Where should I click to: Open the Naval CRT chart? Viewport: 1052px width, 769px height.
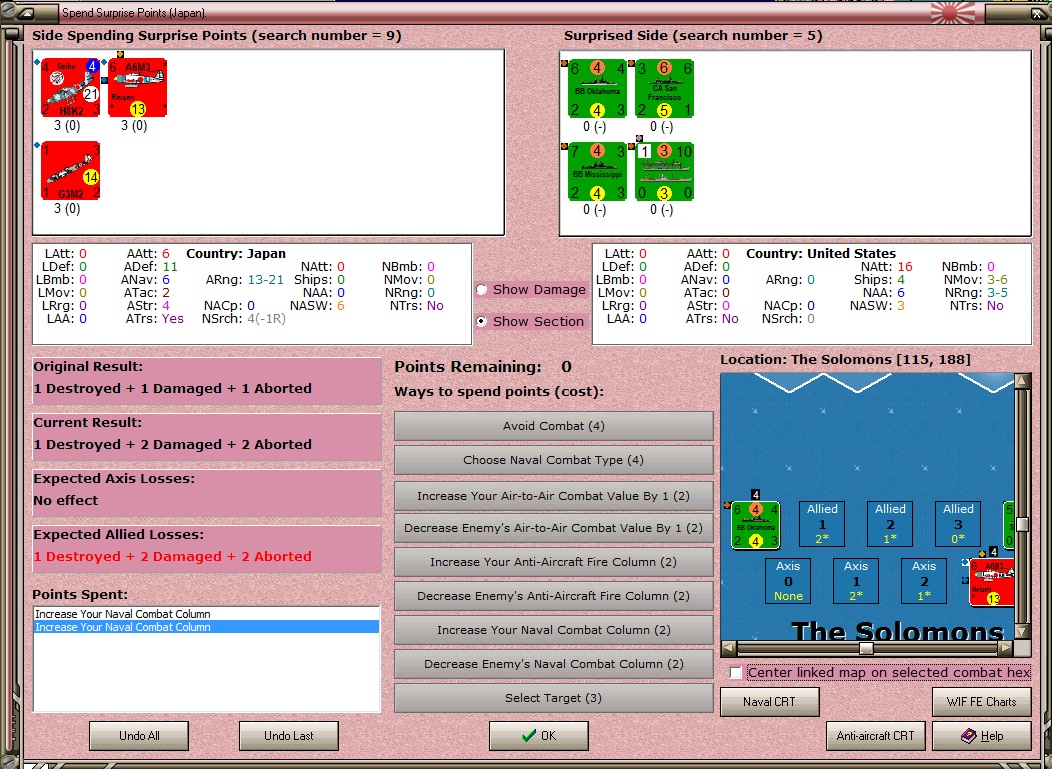pyautogui.click(x=770, y=702)
